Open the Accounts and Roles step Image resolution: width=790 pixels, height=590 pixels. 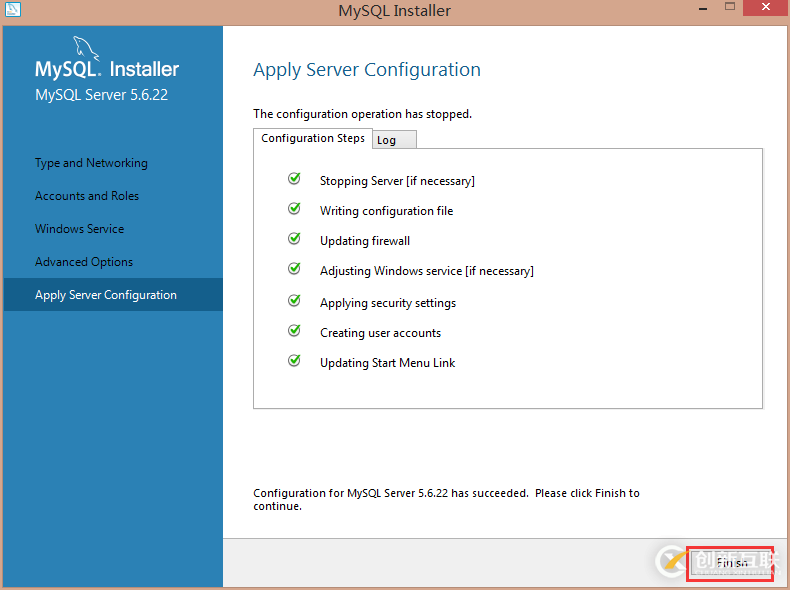click(x=87, y=196)
